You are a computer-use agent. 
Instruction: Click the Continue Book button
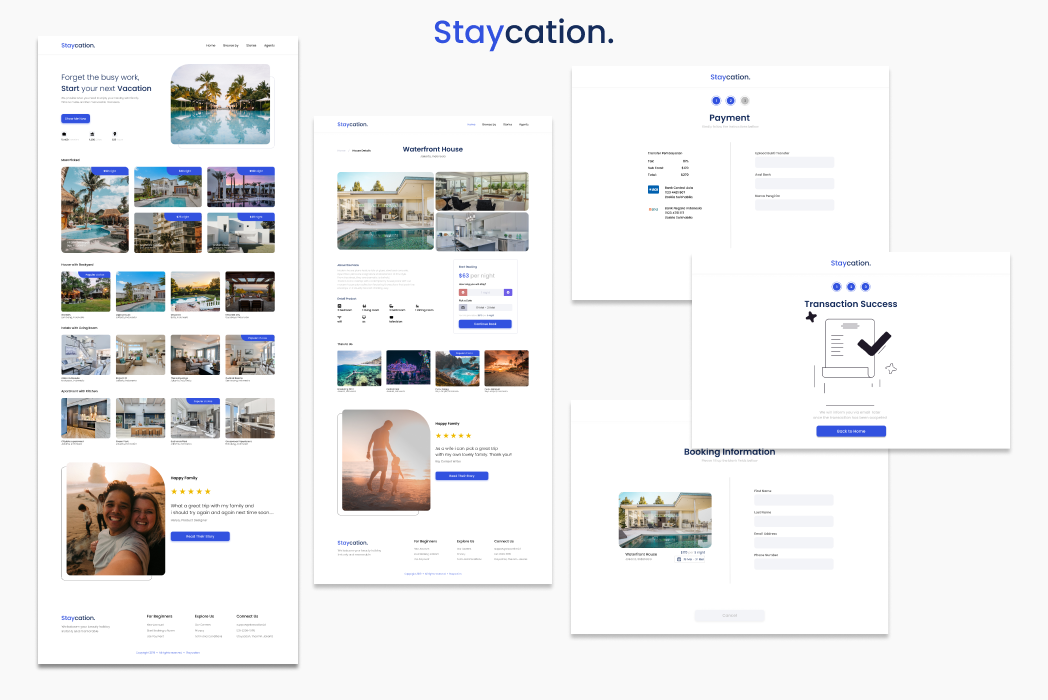tap(485, 324)
